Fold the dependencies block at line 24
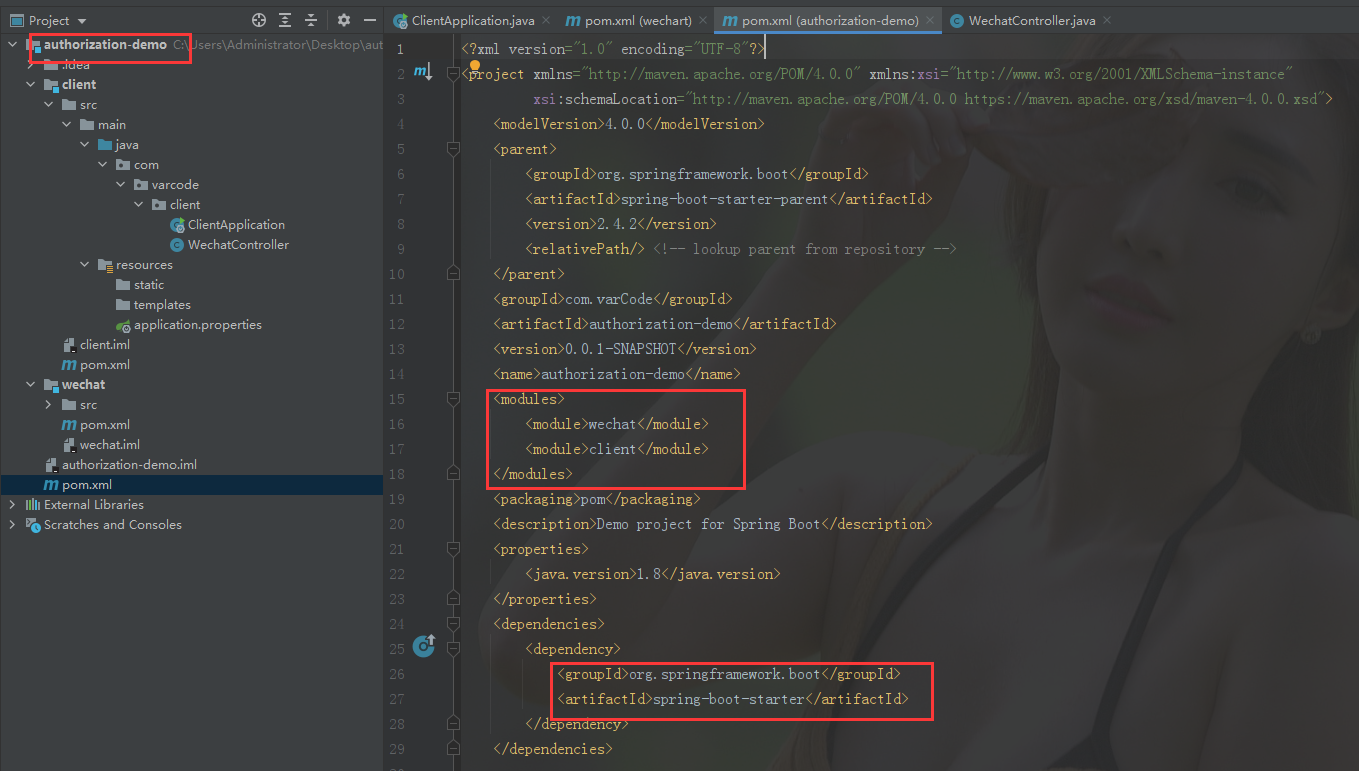The image size is (1359, 771). click(452, 623)
